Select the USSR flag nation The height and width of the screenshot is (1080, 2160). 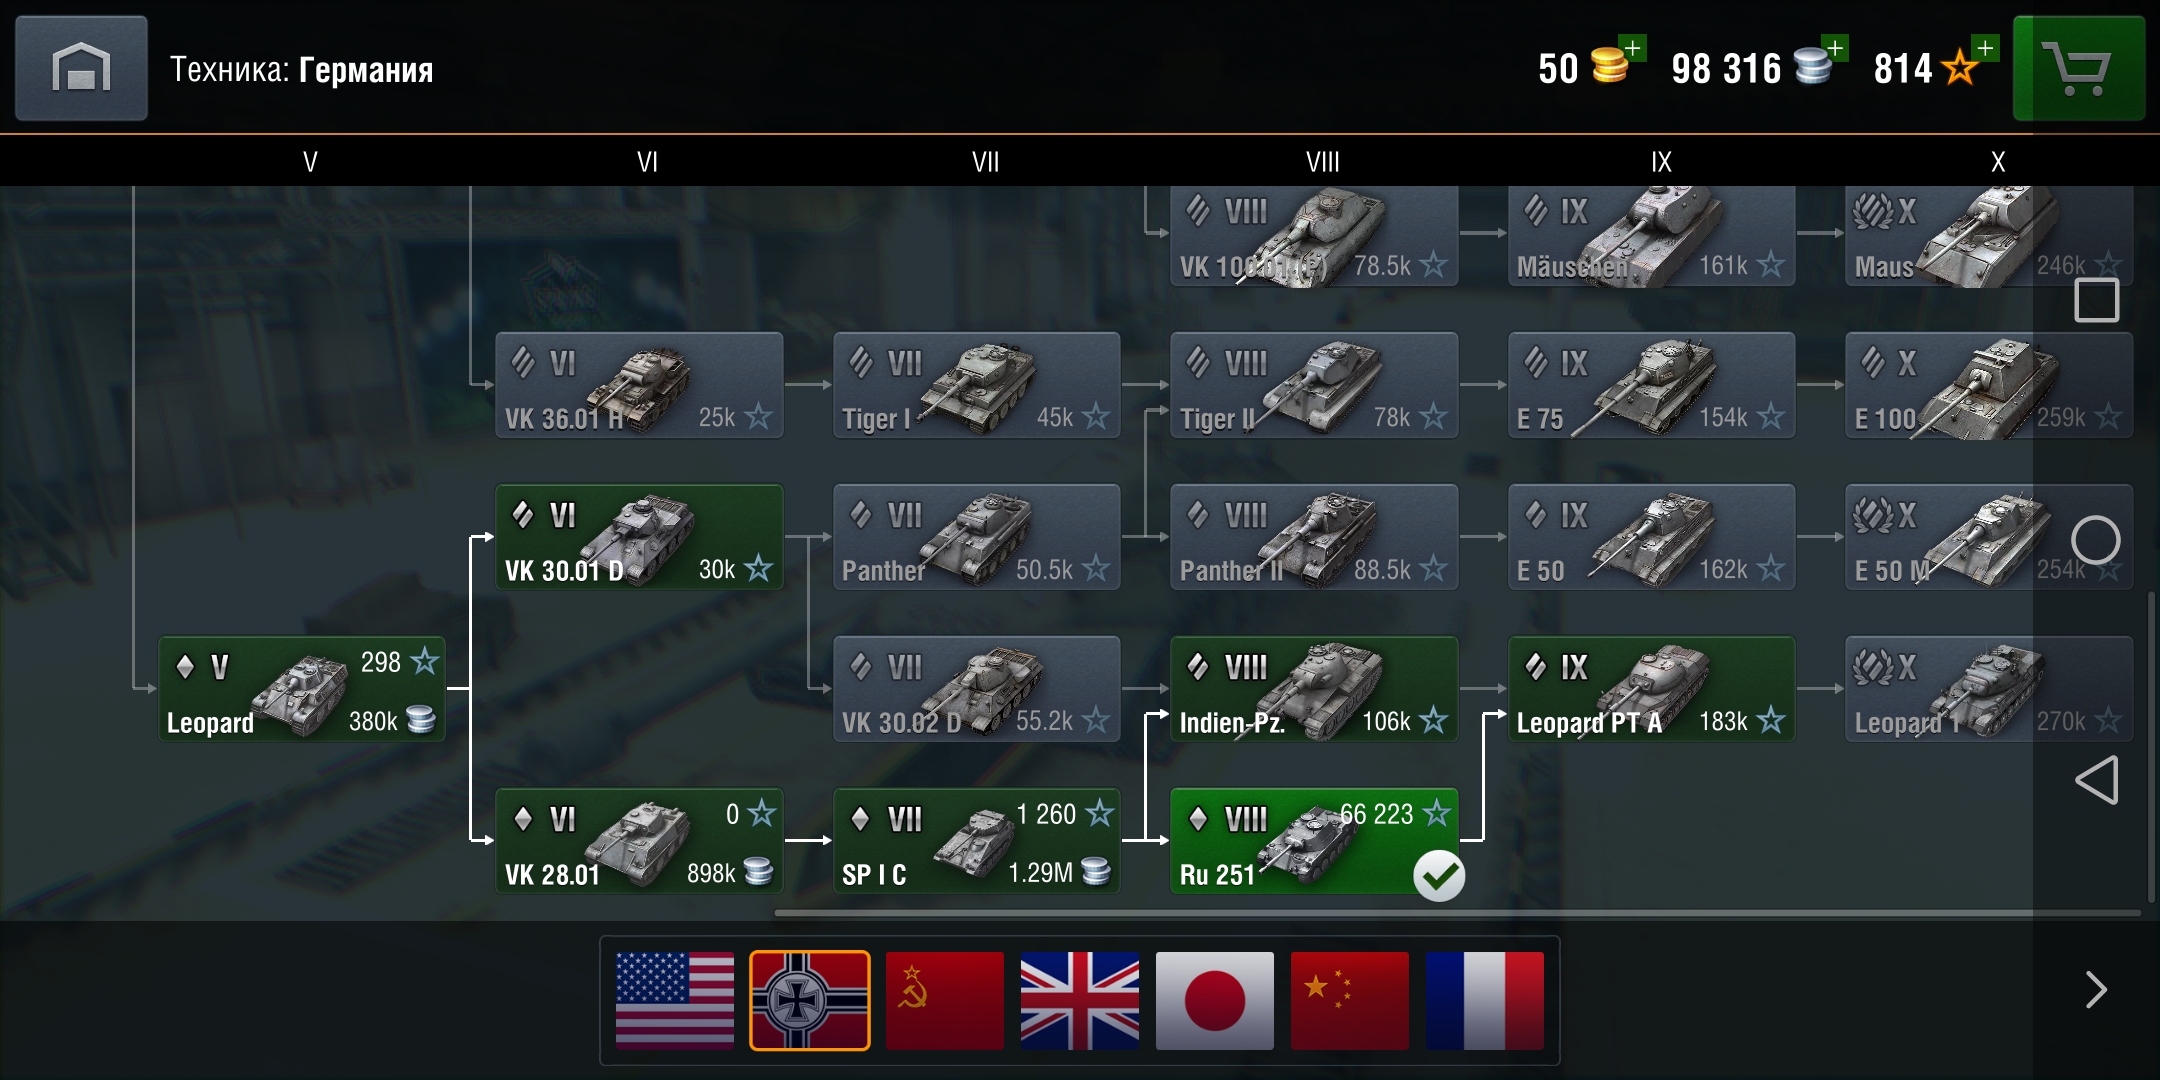click(945, 1000)
